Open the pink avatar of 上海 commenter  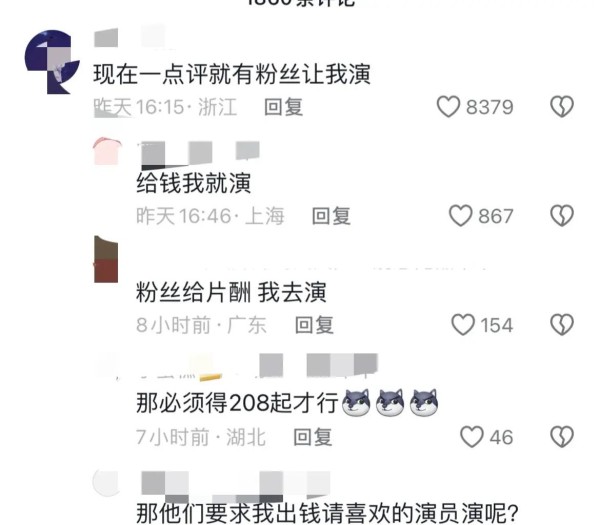click(x=107, y=151)
